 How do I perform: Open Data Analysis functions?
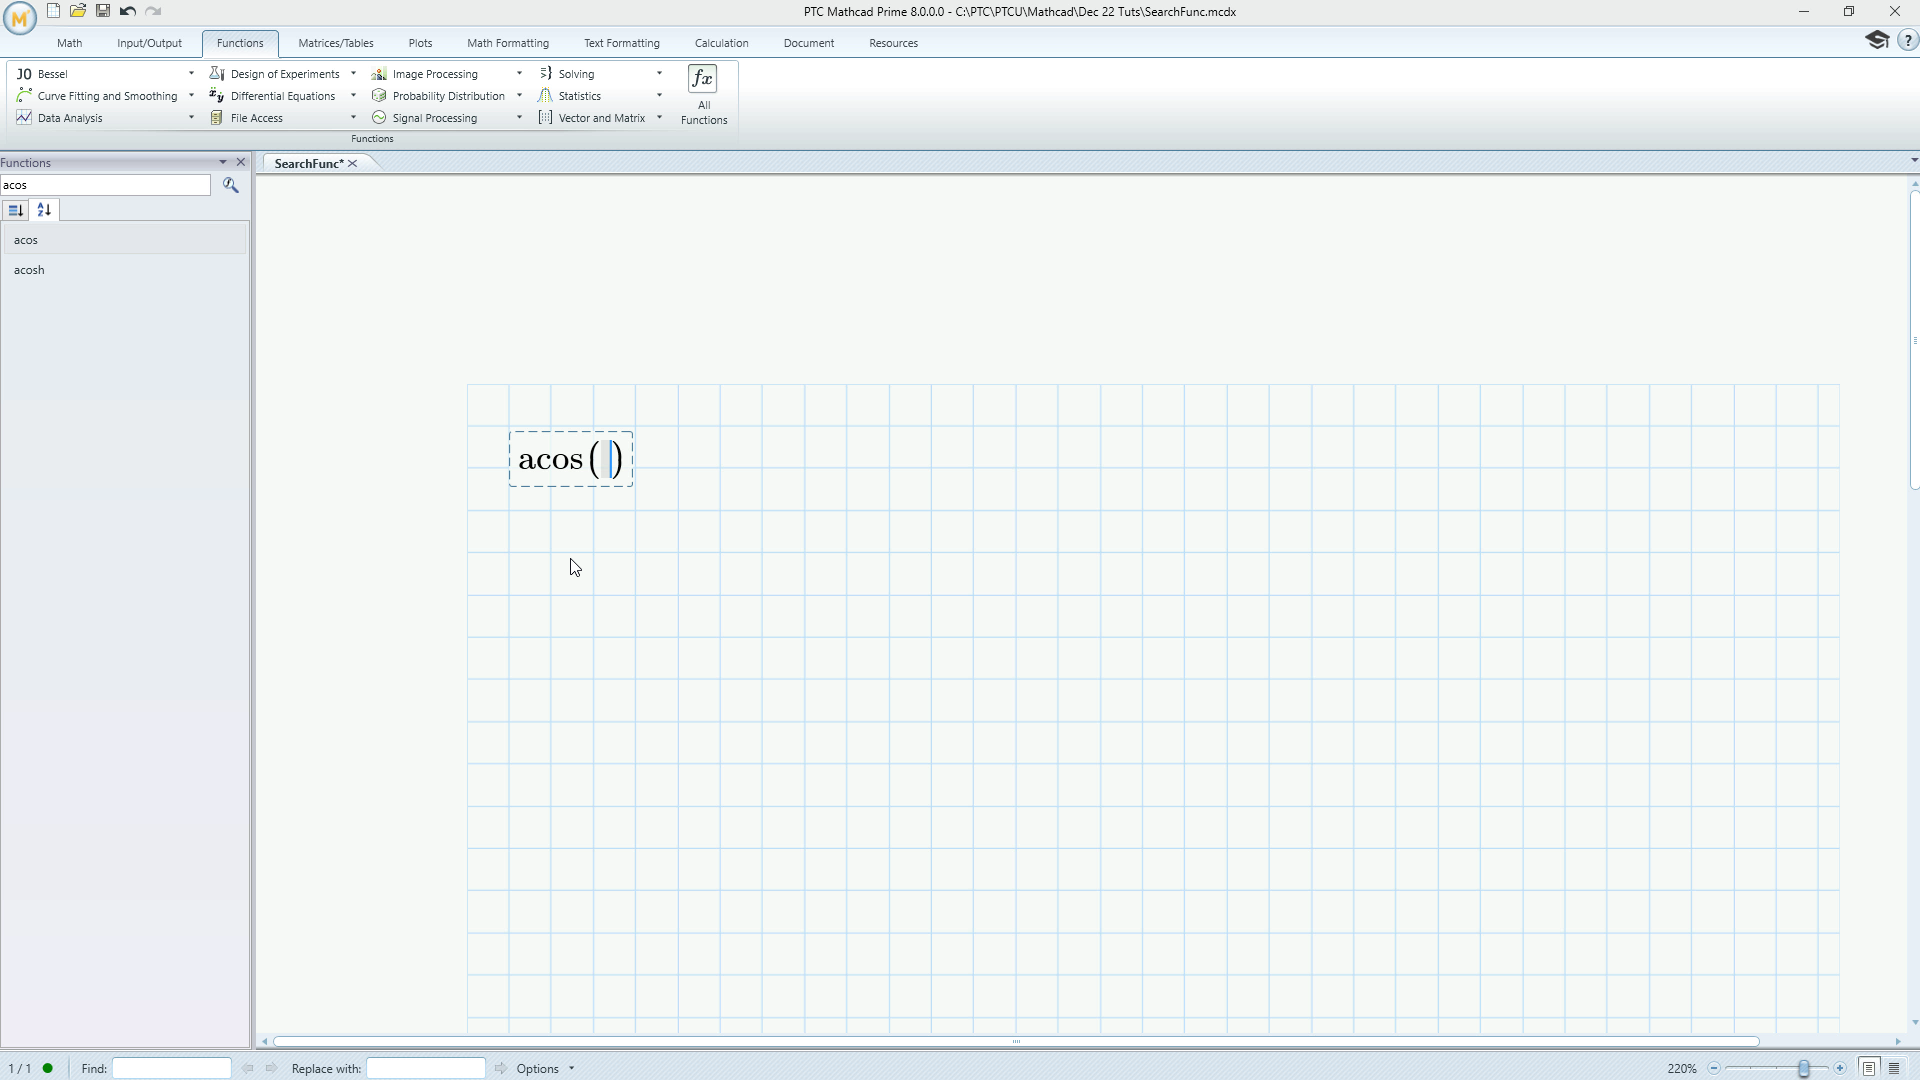point(60,118)
